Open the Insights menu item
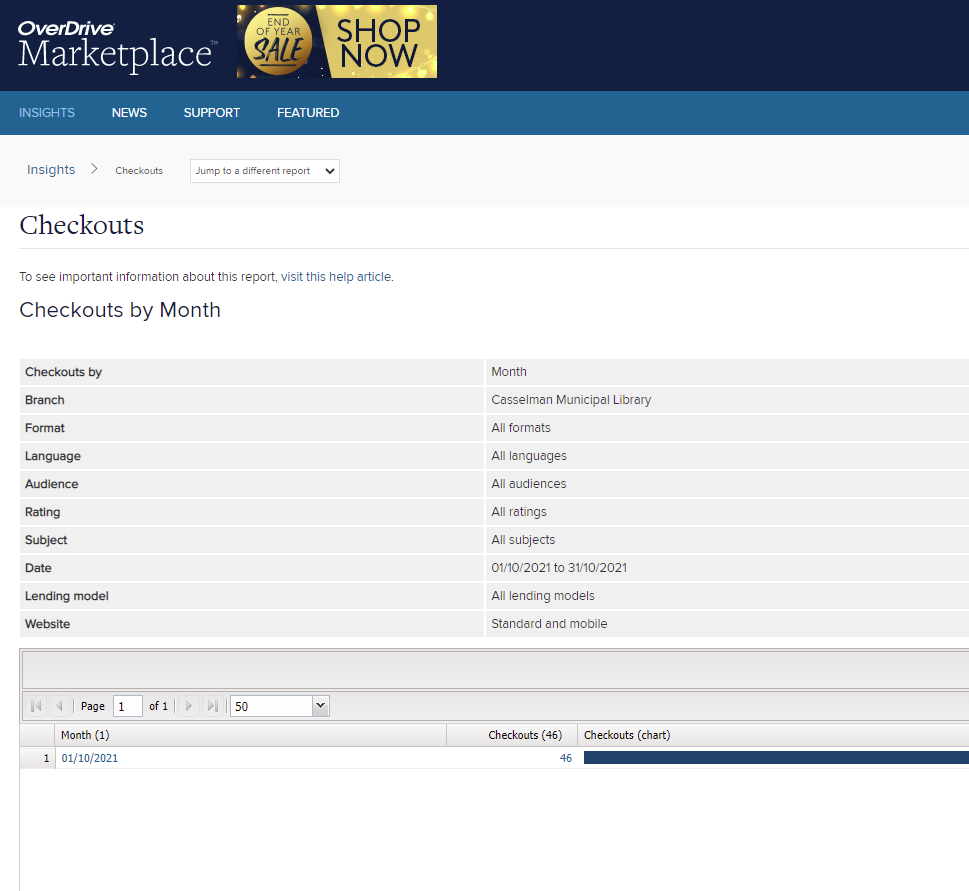The width and height of the screenshot is (969, 891). click(47, 113)
